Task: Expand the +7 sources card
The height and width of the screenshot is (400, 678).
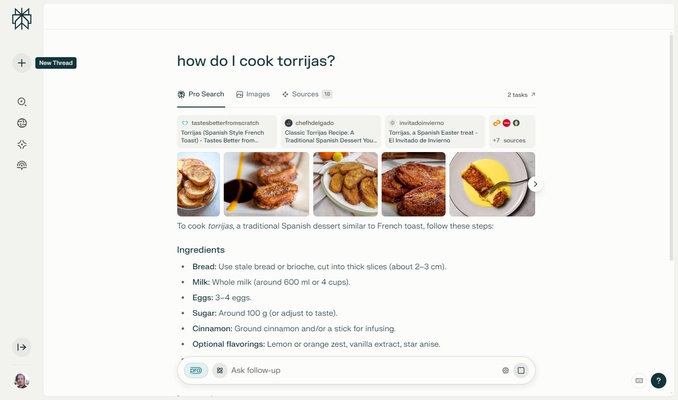Action: click(512, 131)
